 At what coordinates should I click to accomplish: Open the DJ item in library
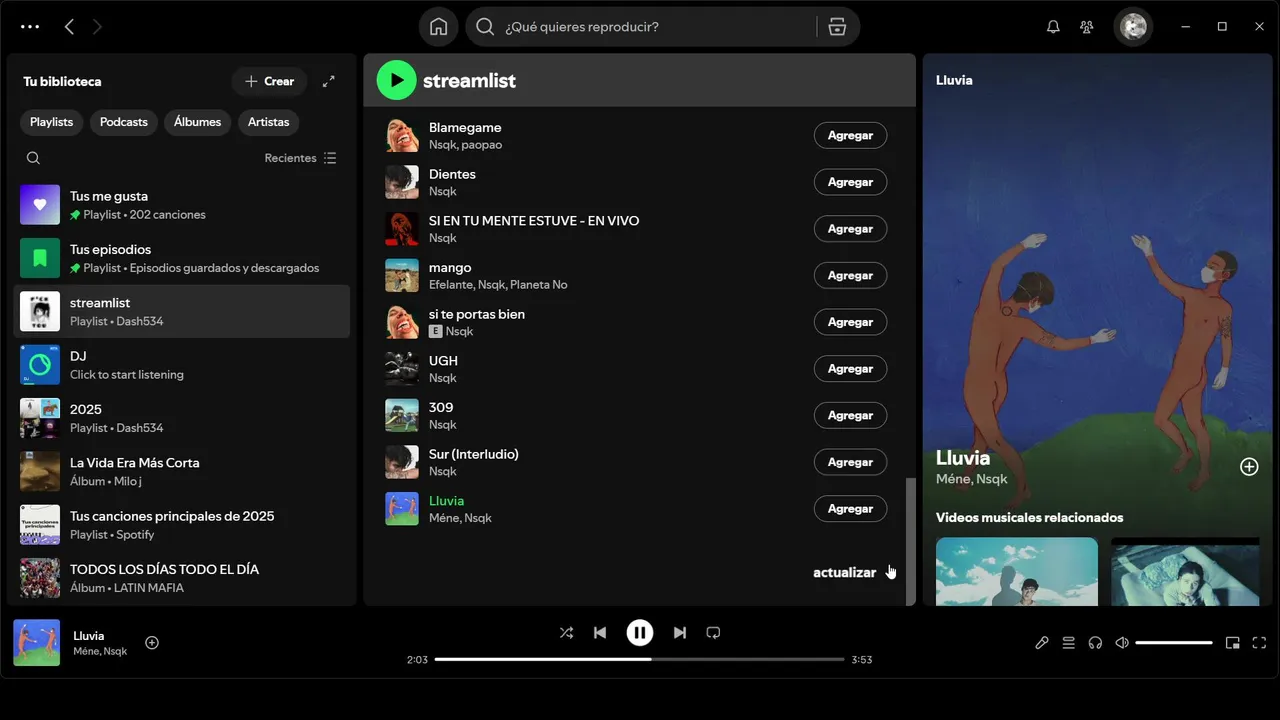pyautogui.click(x=182, y=365)
